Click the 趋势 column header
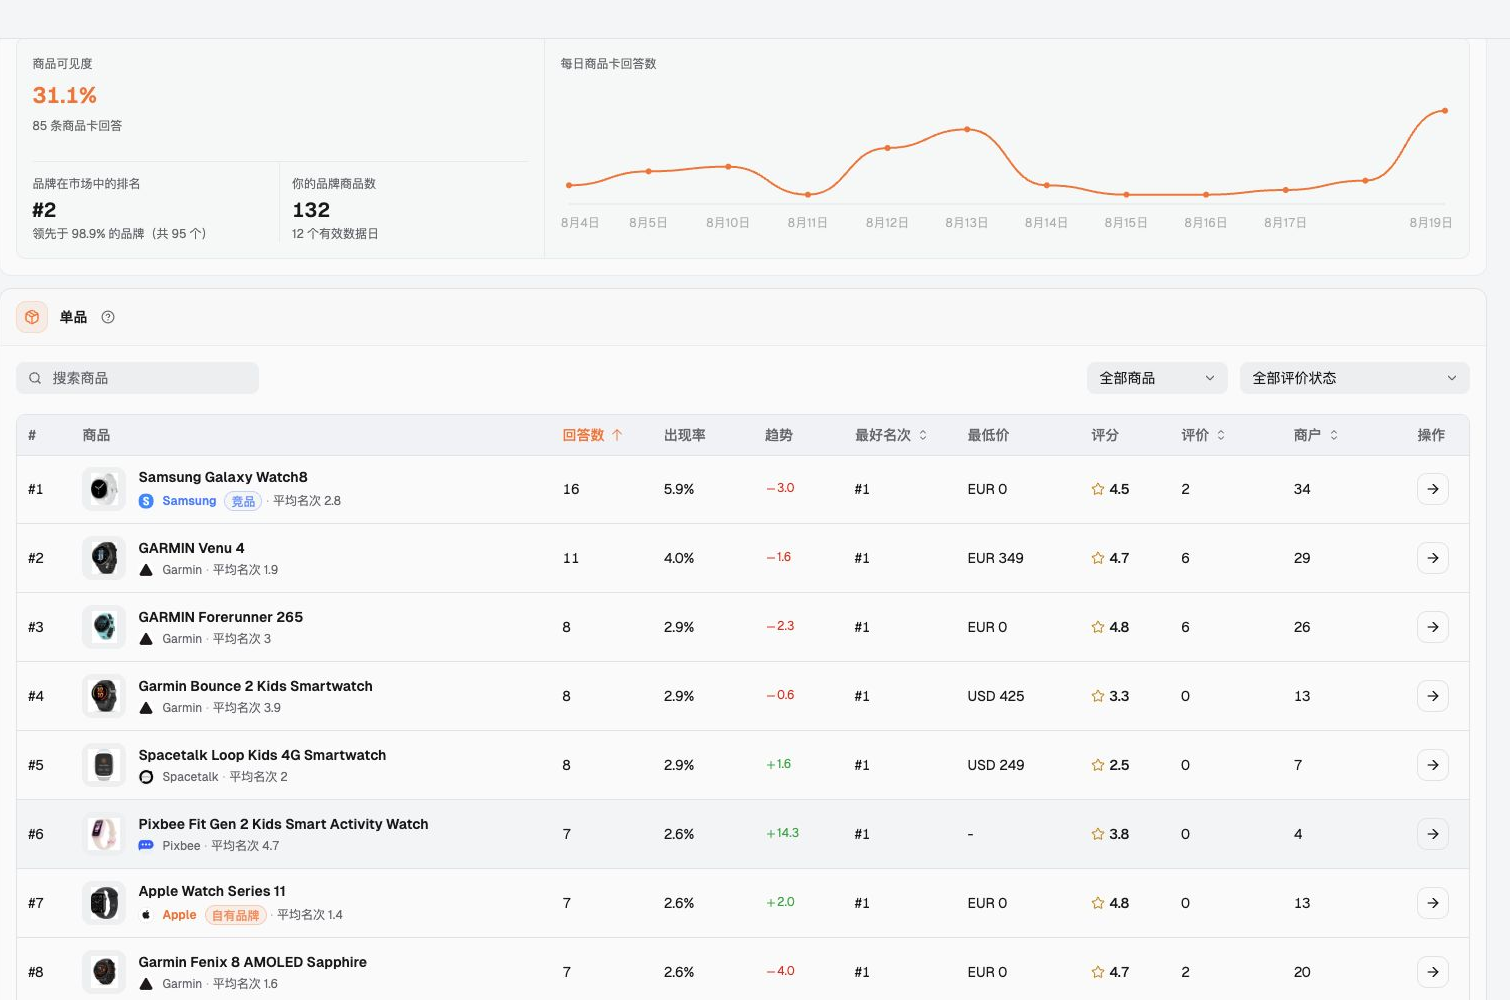Image resolution: width=1510 pixels, height=1000 pixels. click(779, 435)
